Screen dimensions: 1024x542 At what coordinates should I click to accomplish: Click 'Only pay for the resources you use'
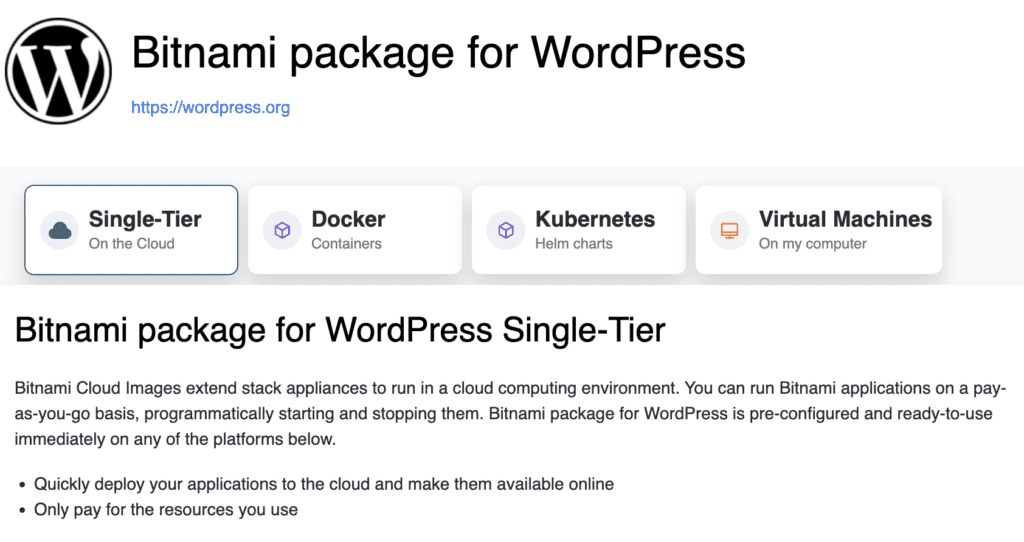coord(166,509)
